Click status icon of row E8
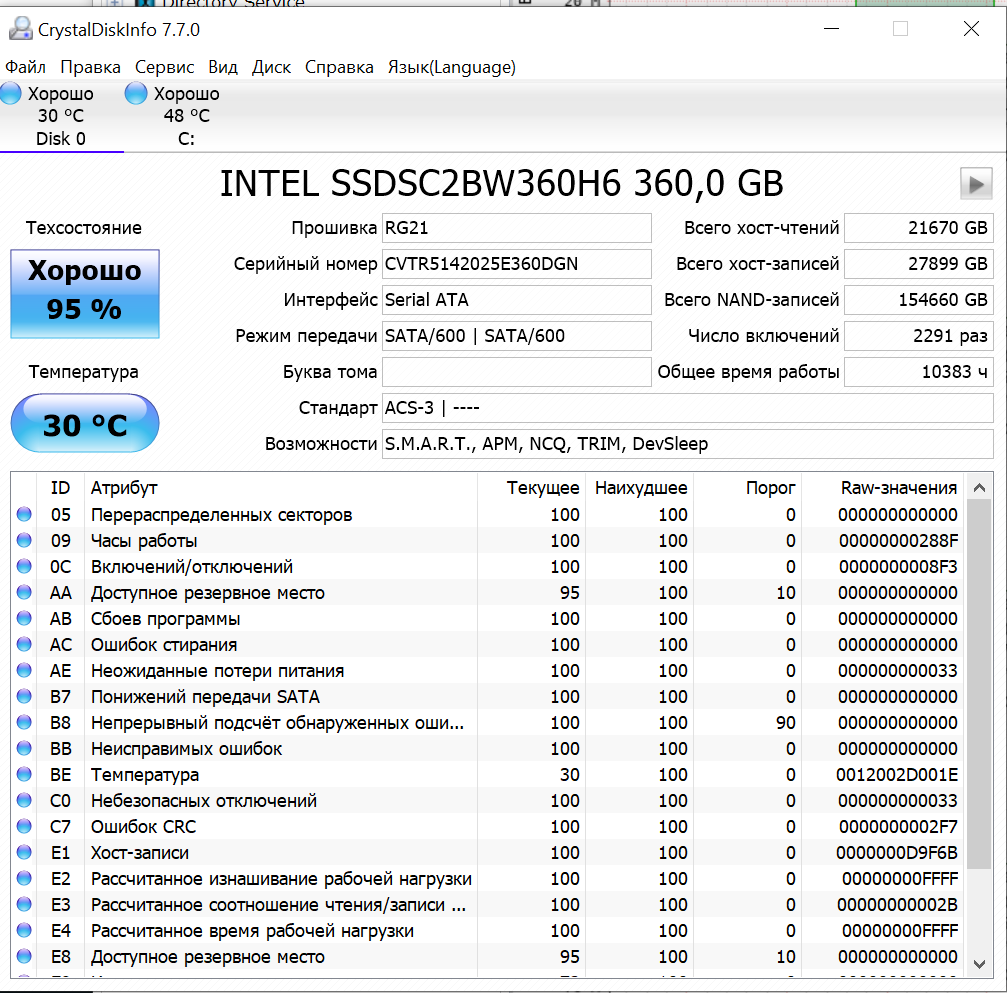This screenshot has height=993, width=1007. [24, 956]
